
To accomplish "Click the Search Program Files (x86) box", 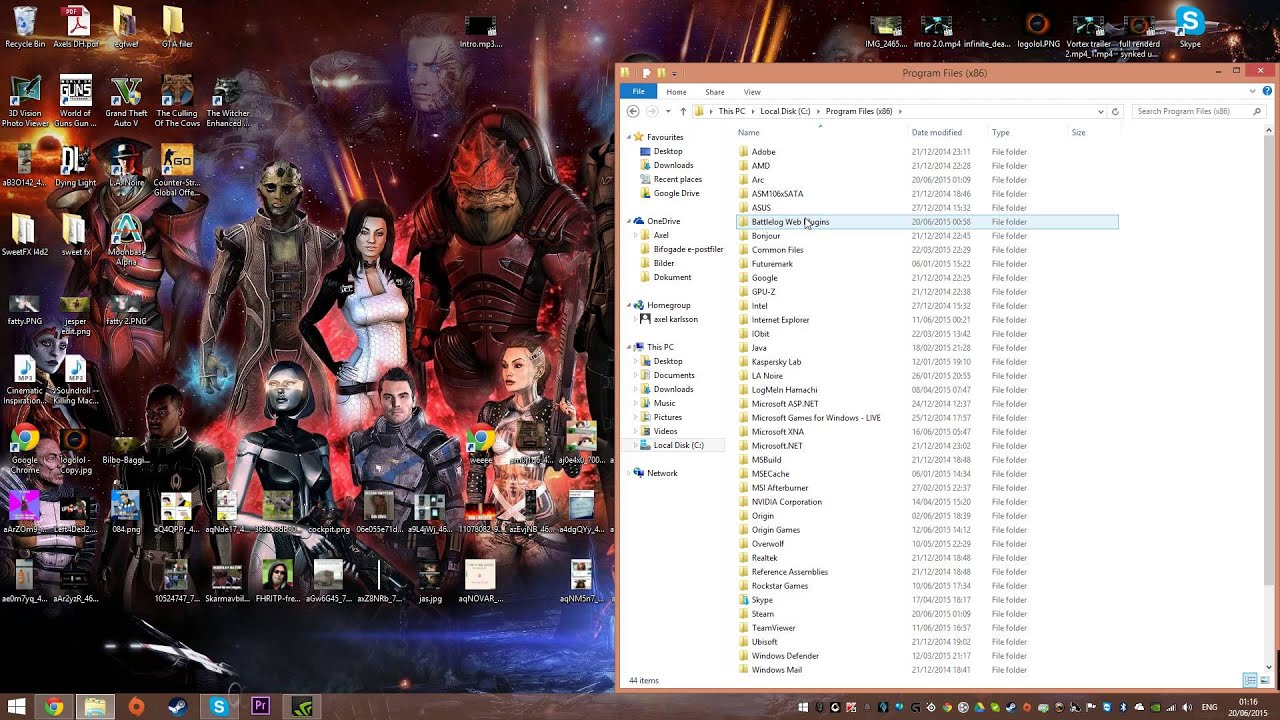I will tap(1198, 111).
